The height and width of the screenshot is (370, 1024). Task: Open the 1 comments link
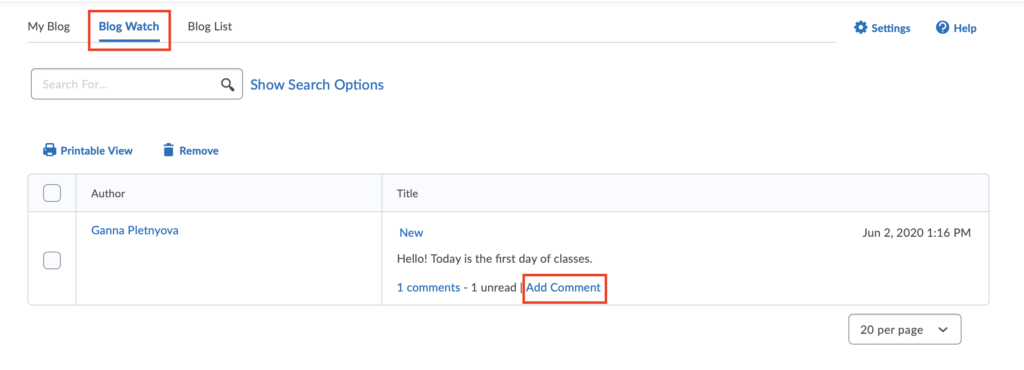point(428,287)
